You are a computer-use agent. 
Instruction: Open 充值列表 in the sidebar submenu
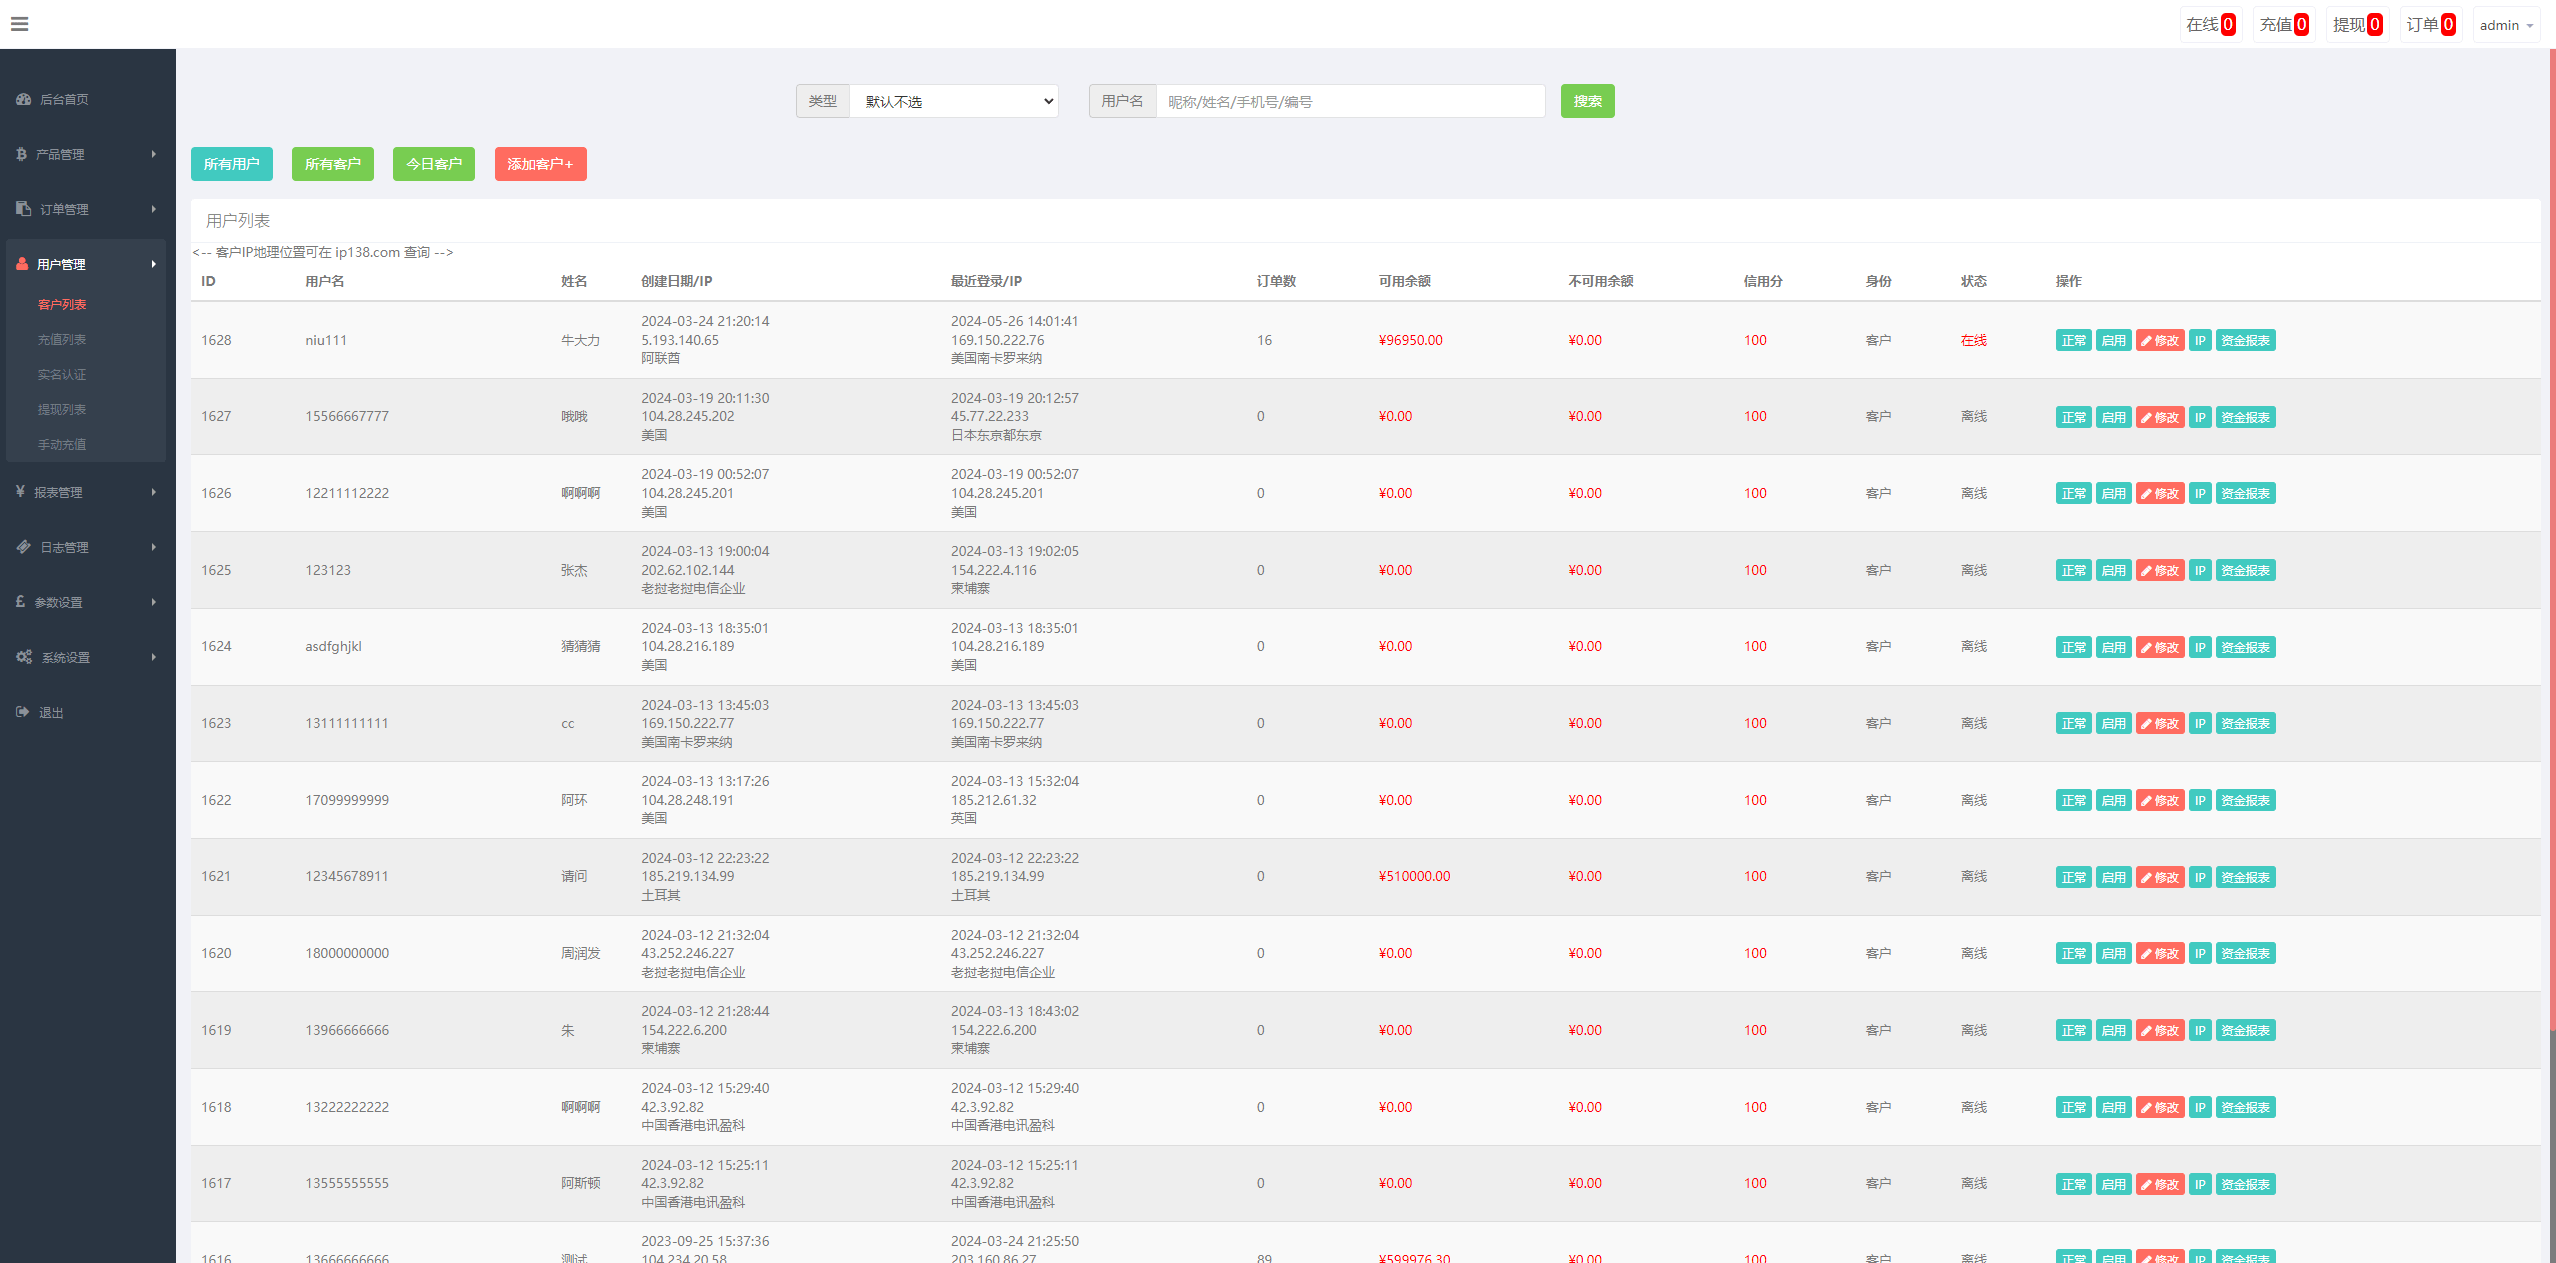pyautogui.click(x=62, y=340)
